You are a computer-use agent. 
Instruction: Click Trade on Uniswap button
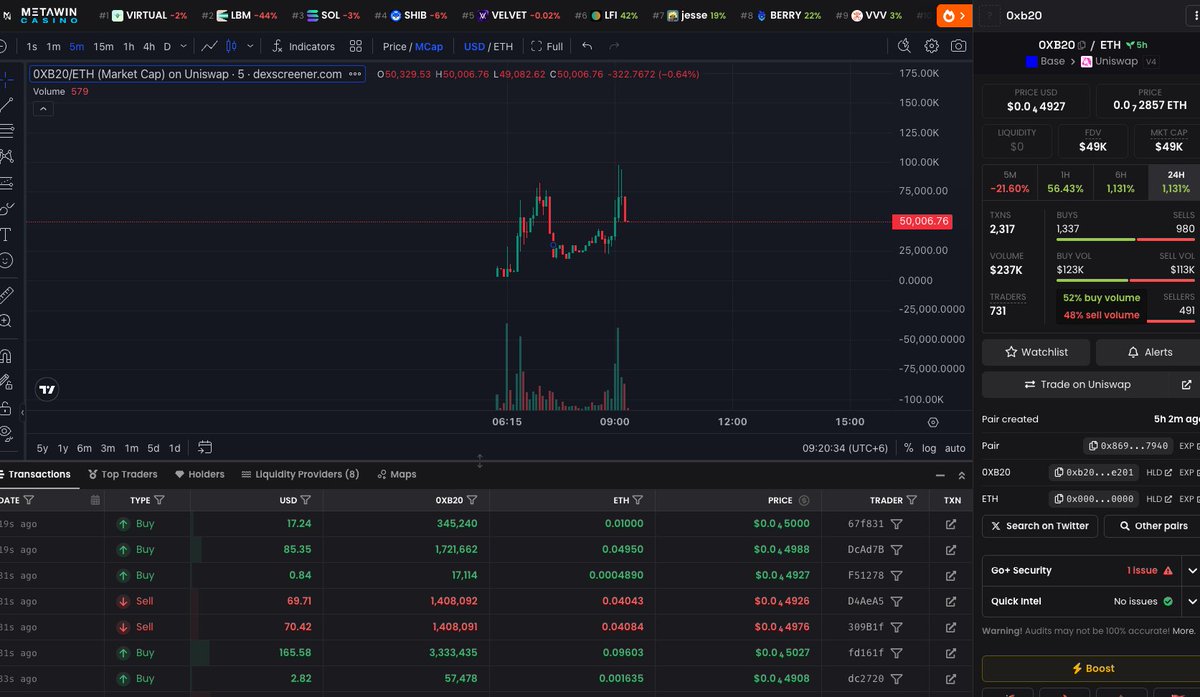(x=1076, y=384)
